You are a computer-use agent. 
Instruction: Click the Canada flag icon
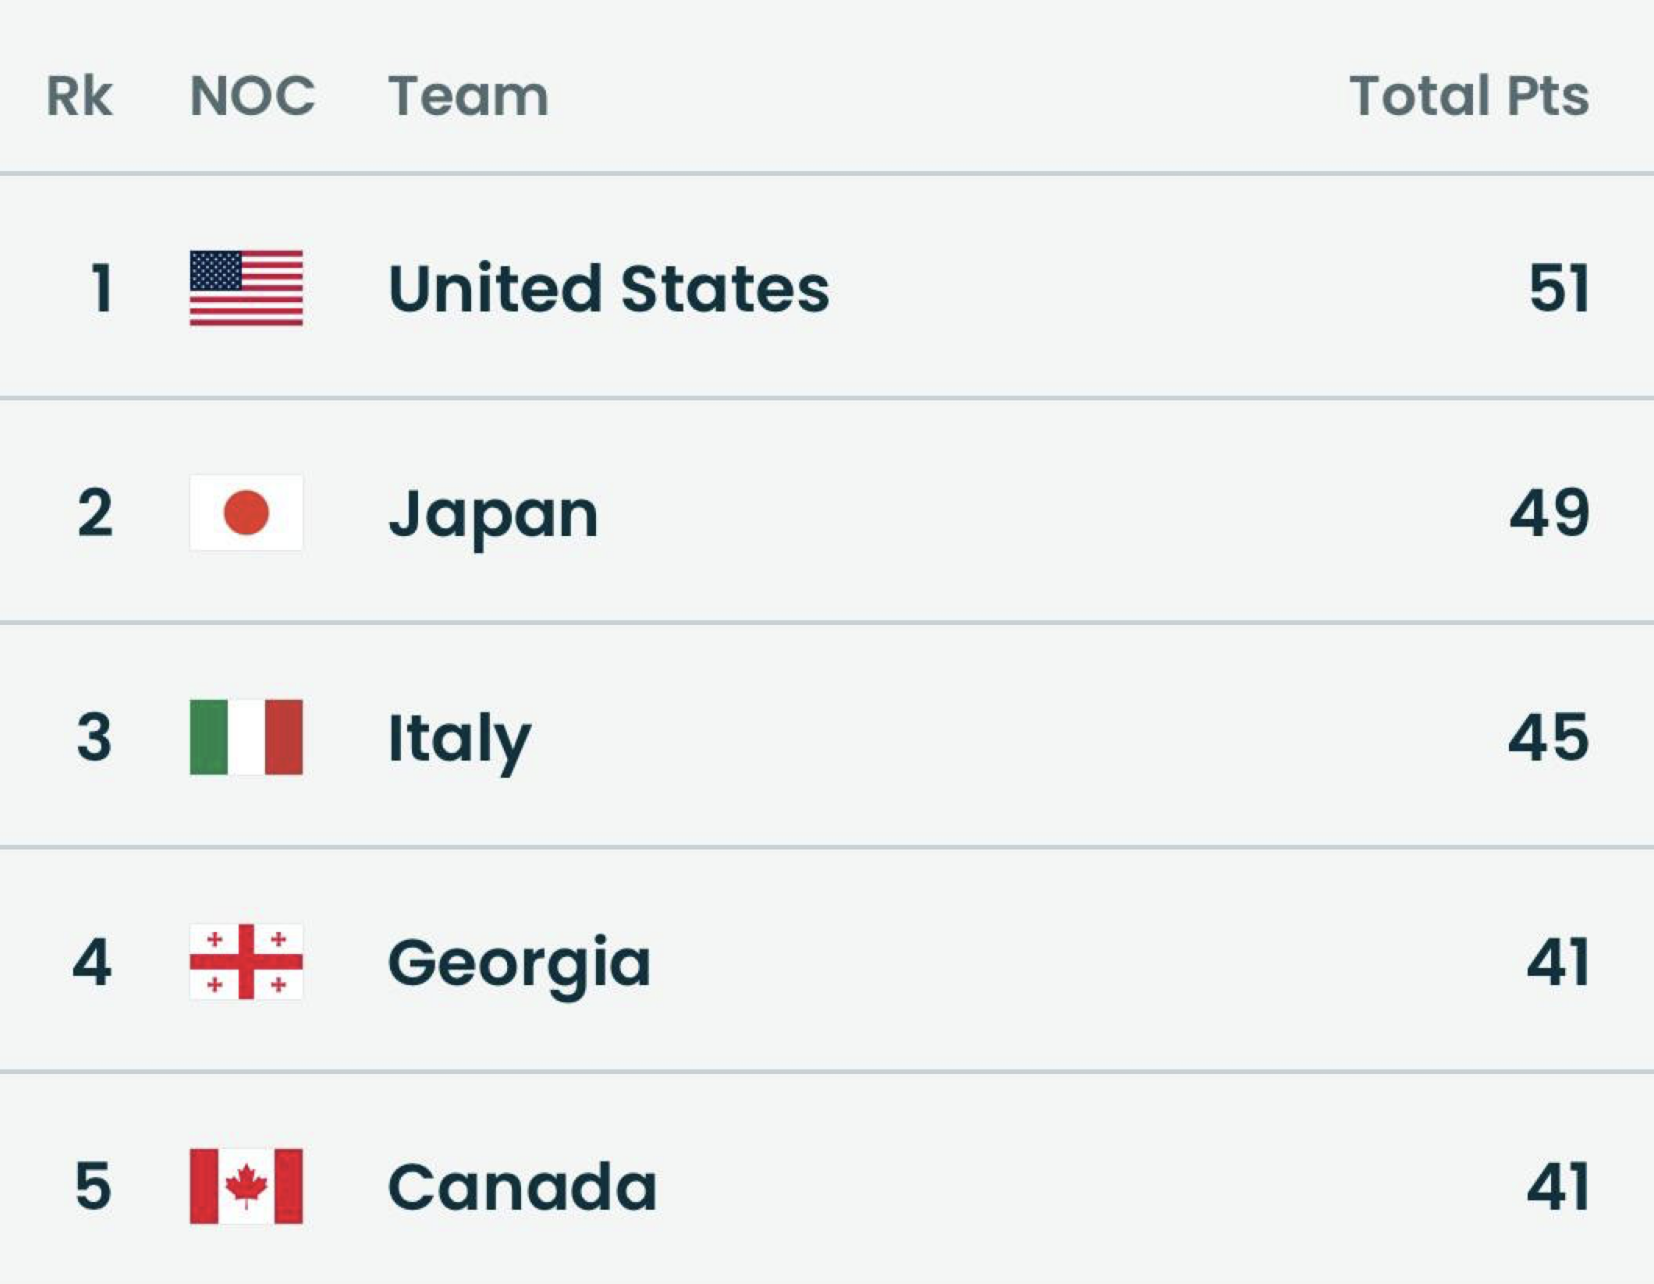tap(246, 1186)
